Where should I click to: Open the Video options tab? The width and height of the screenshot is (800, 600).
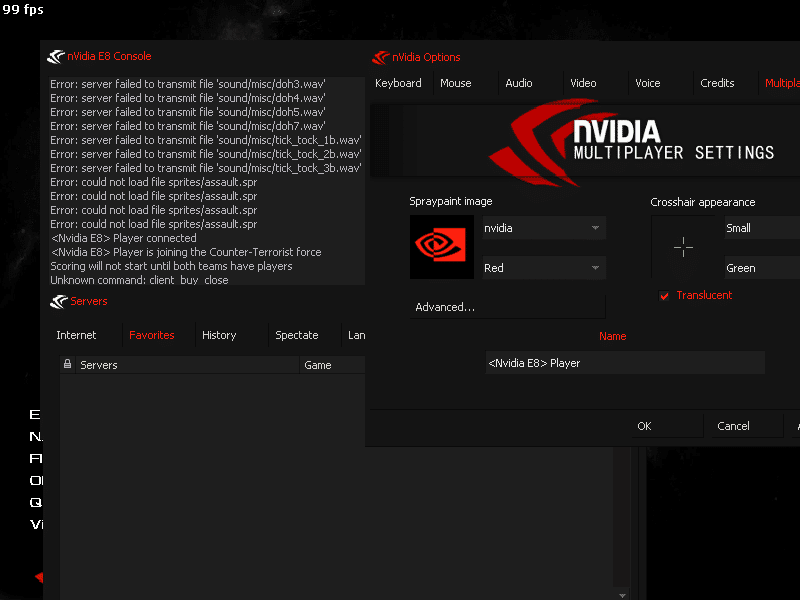point(583,83)
